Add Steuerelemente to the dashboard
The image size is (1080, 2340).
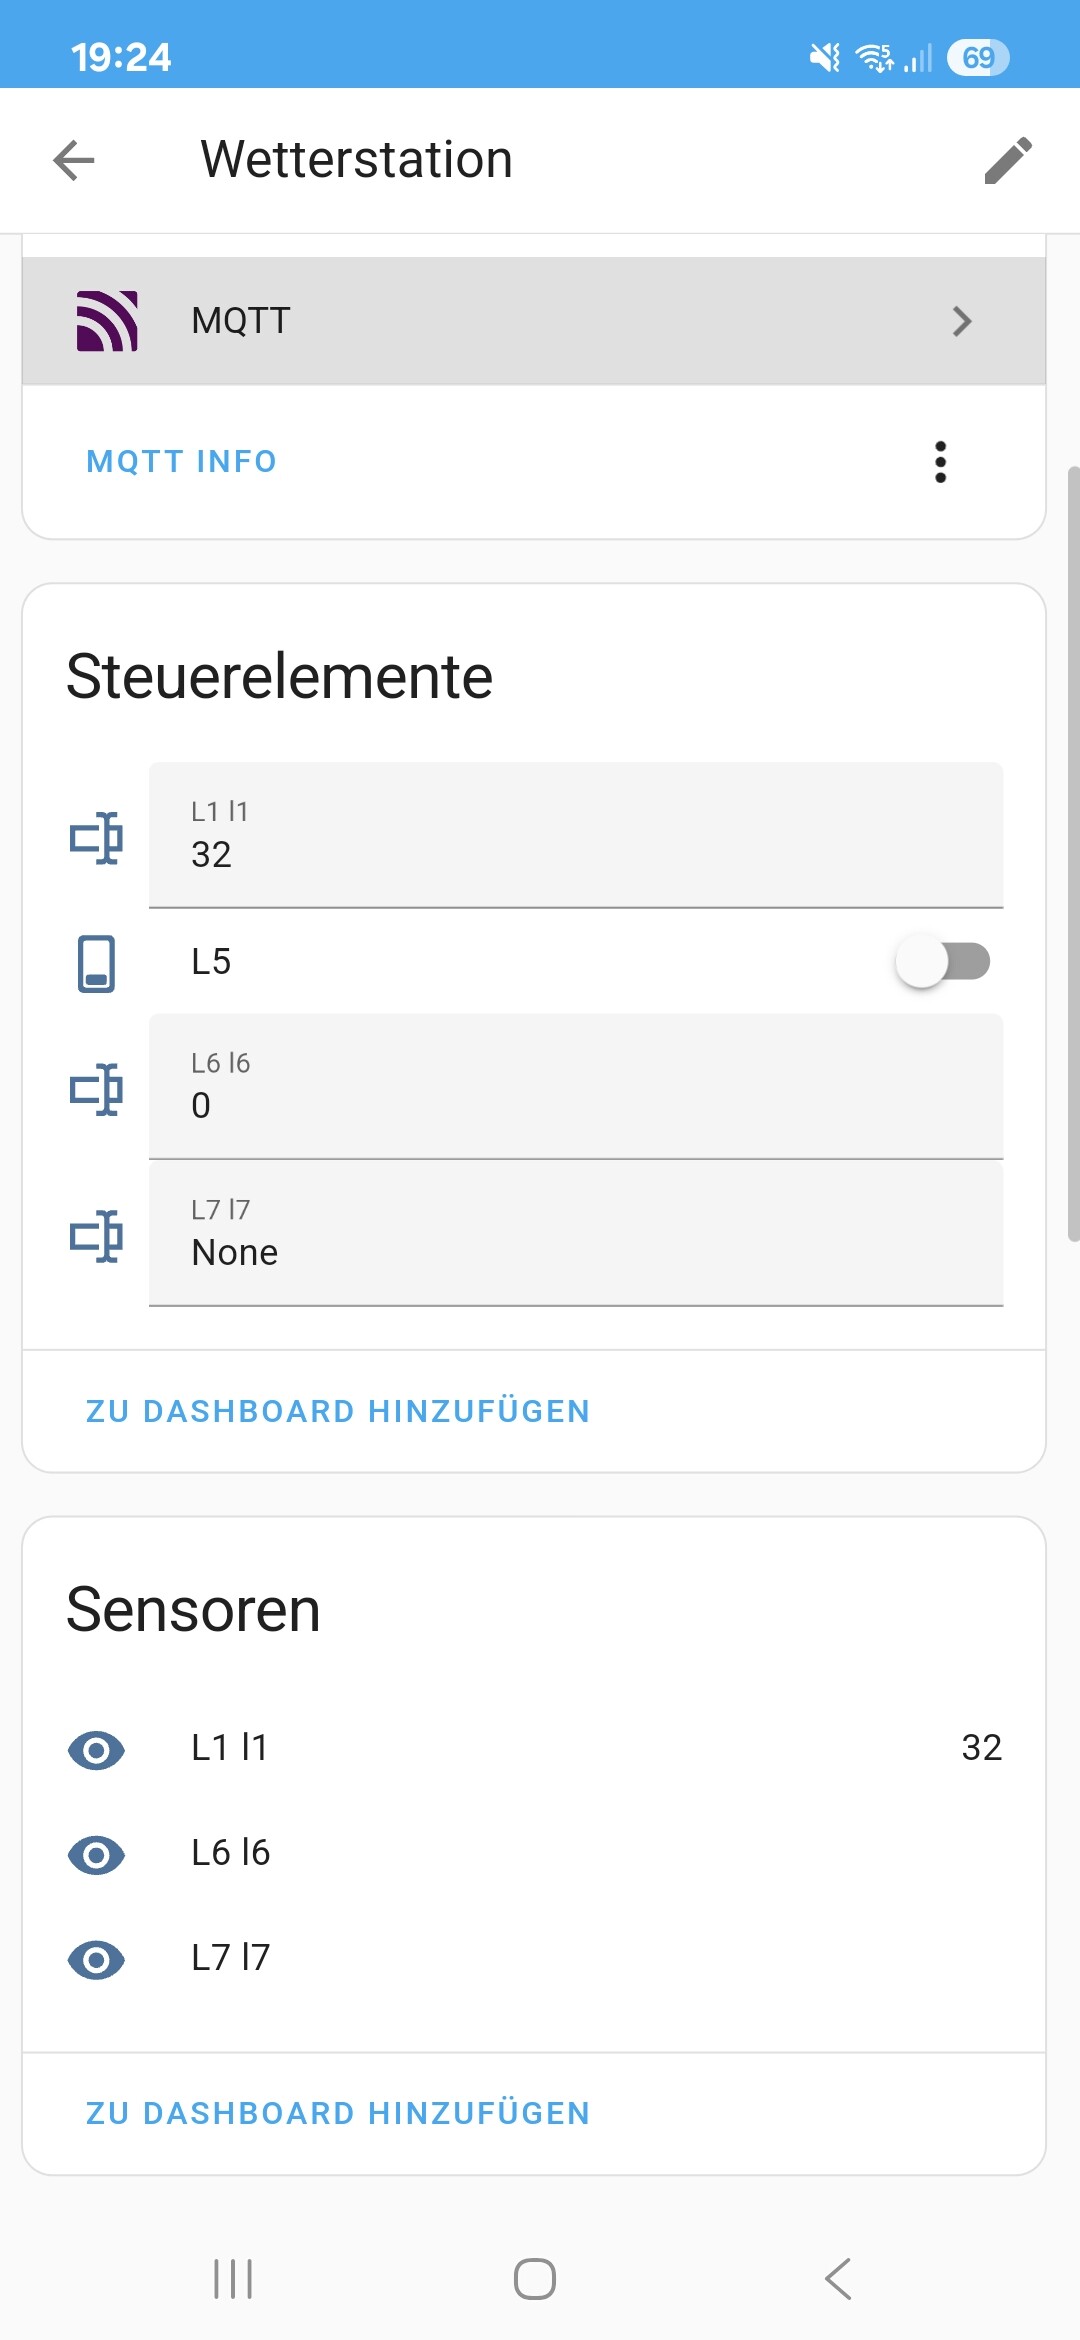338,1410
